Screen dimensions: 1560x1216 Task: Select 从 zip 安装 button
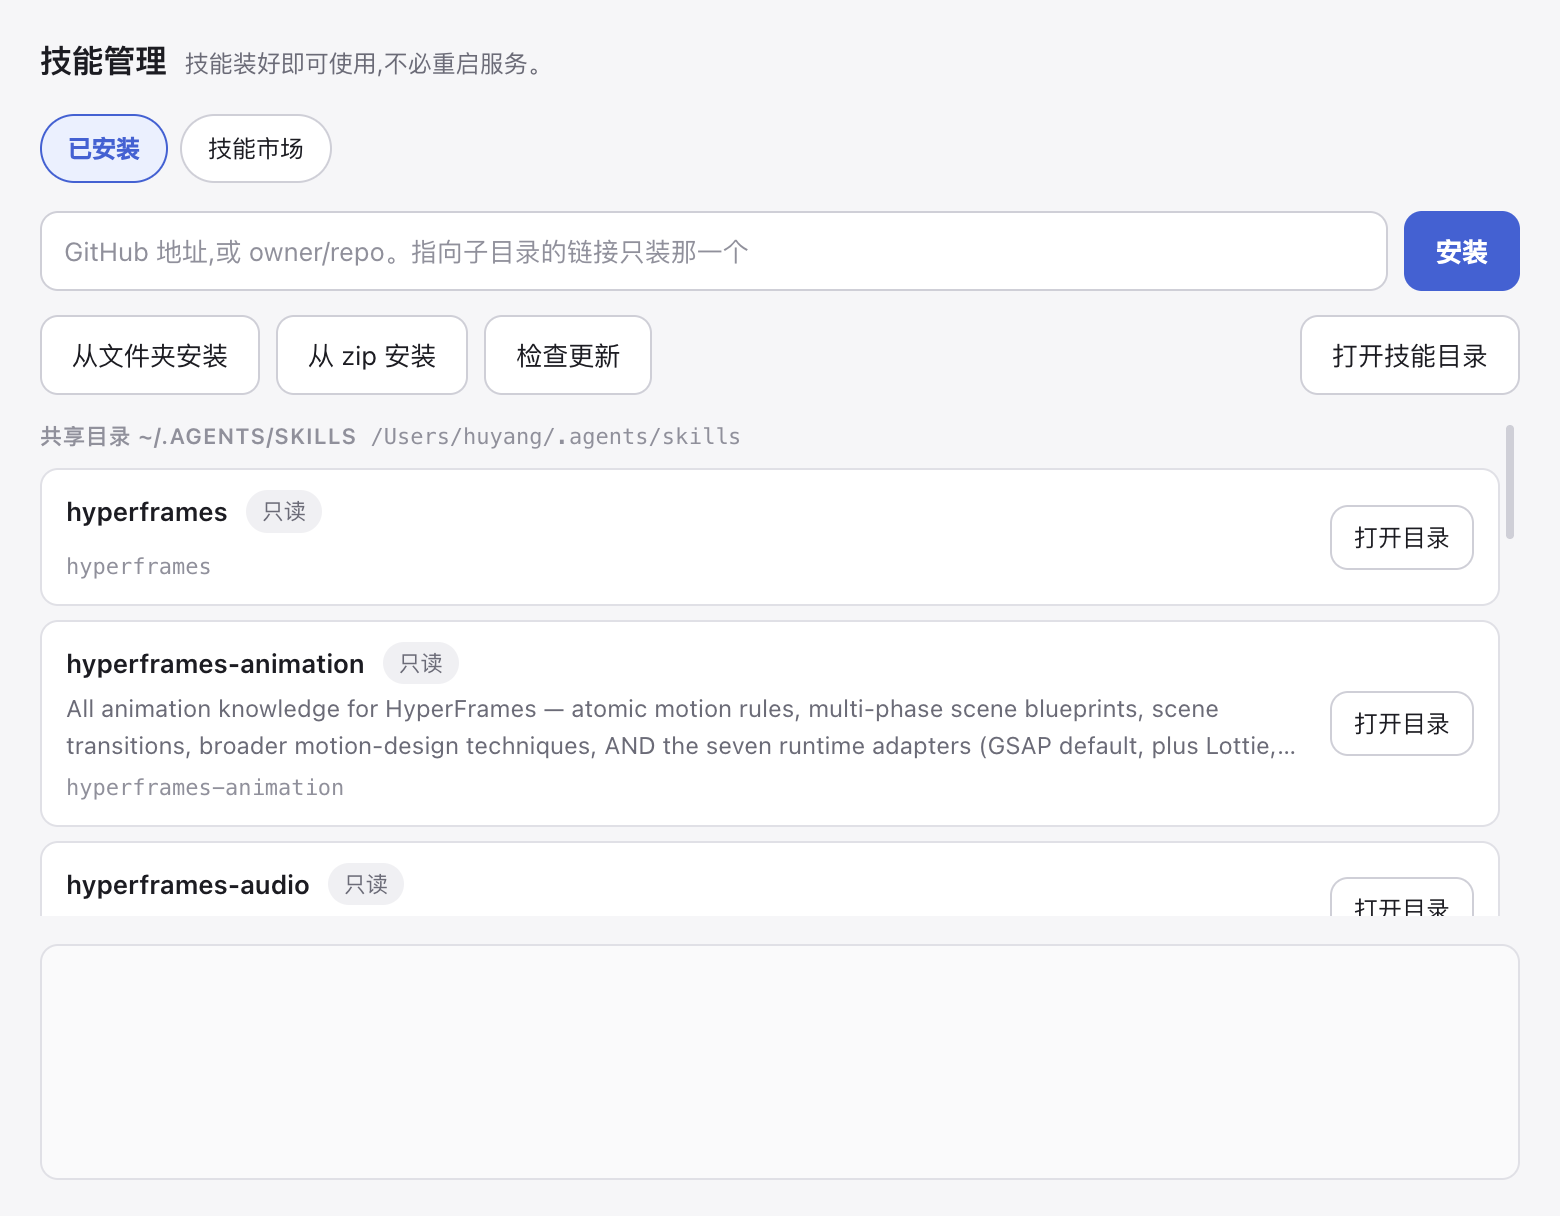point(372,355)
